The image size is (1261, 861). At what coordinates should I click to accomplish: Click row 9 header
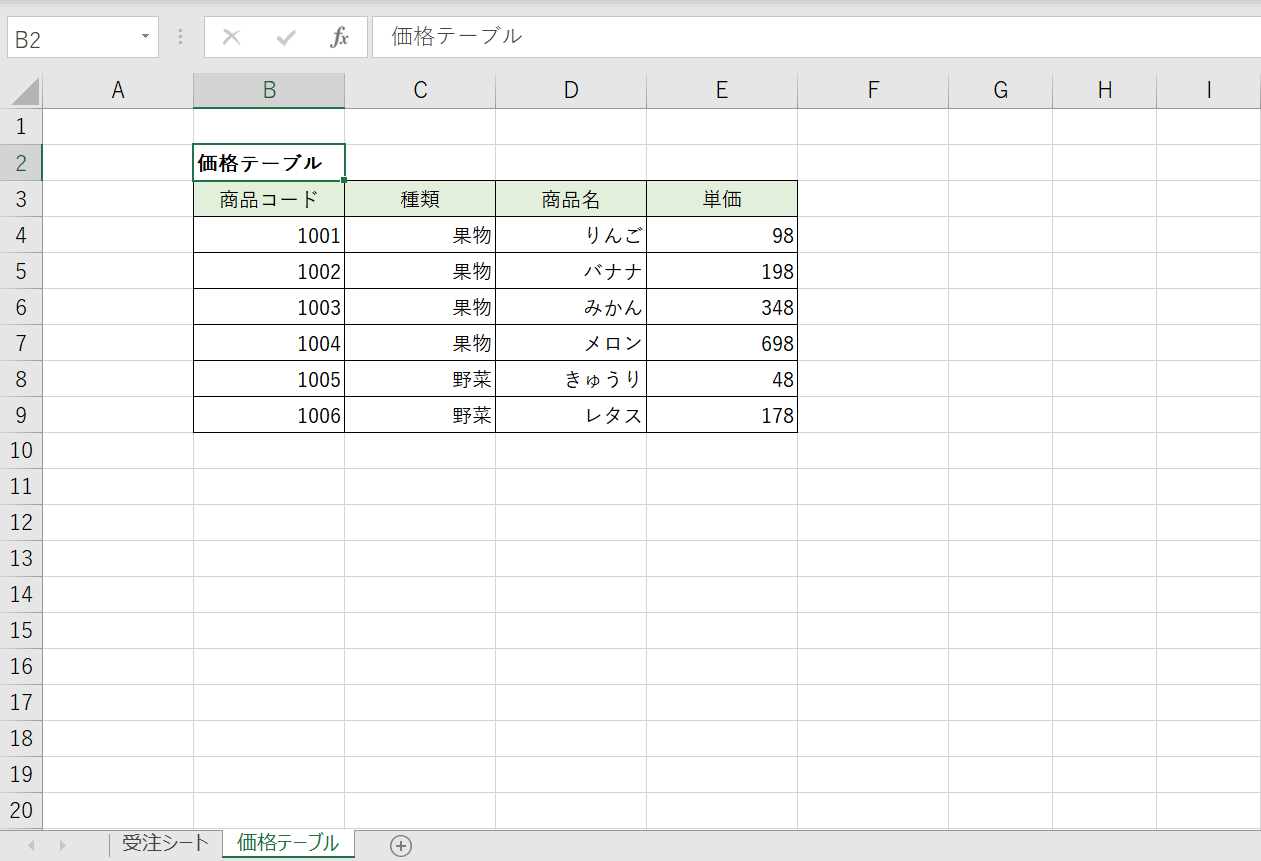pyautogui.click(x=22, y=414)
